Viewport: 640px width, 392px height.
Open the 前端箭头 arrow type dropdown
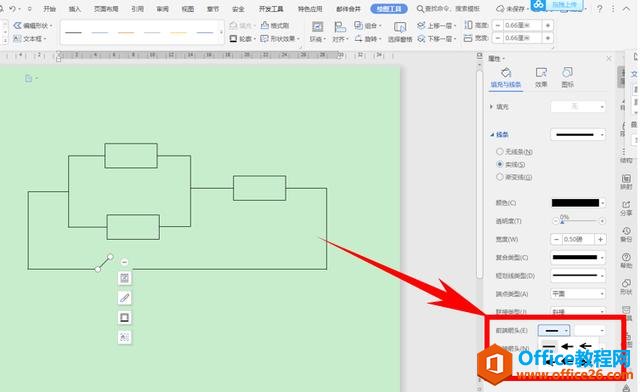tap(554, 330)
